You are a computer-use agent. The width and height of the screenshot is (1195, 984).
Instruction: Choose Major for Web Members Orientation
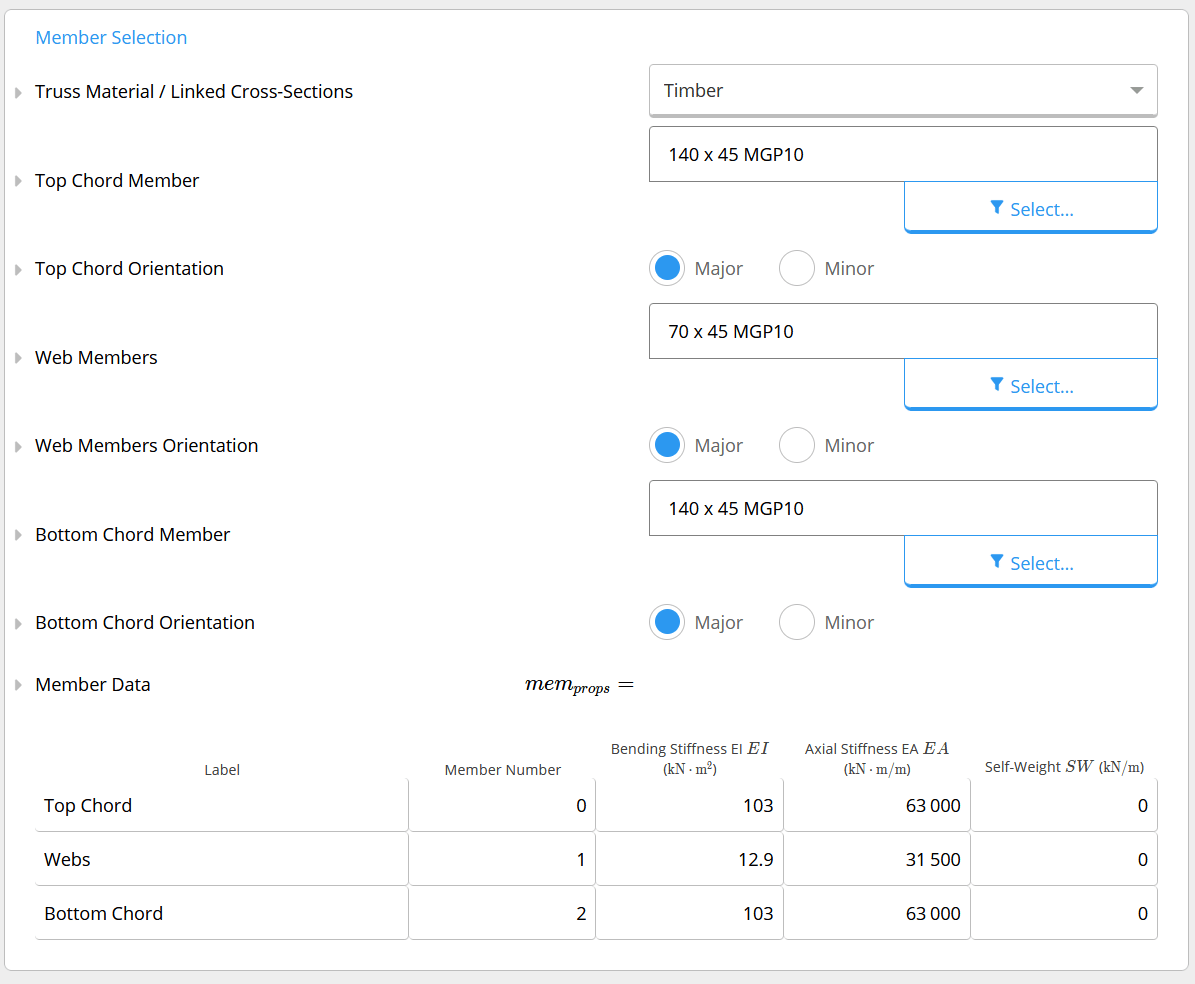(667, 445)
